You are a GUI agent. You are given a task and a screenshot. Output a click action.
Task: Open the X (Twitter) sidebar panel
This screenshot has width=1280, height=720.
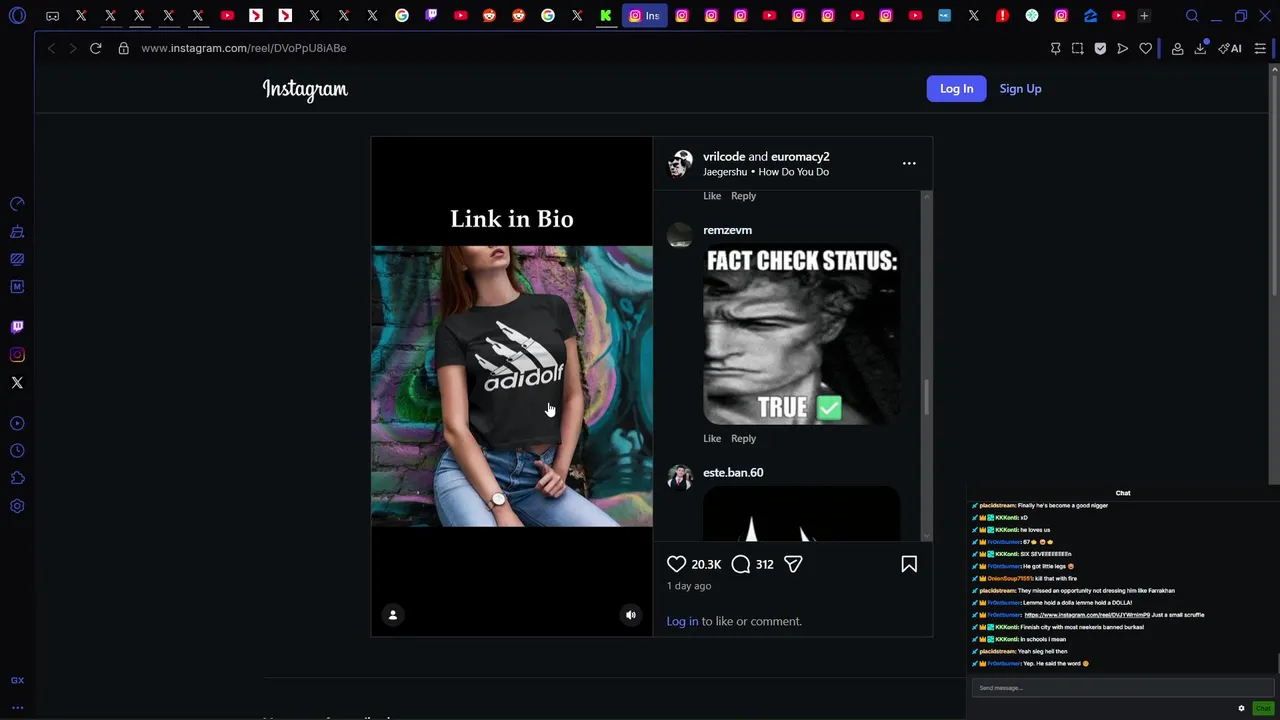tap(17, 383)
